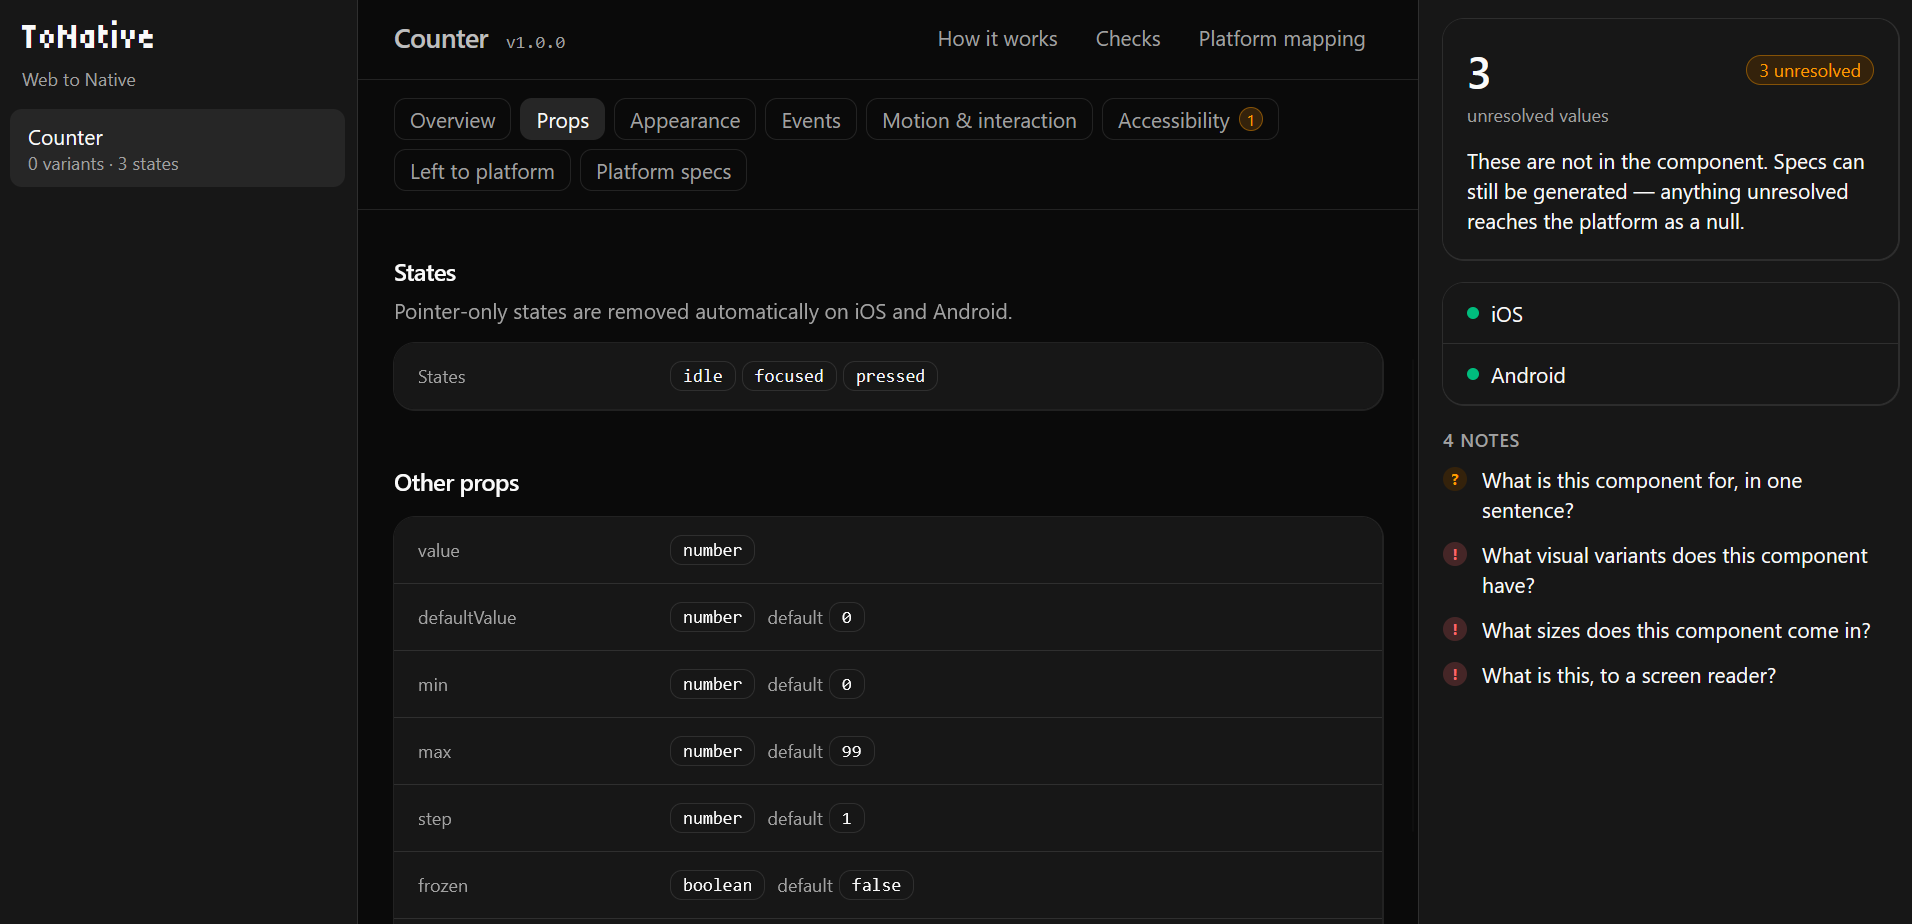The image size is (1912, 924).
Task: Click the question mark icon beside component purpose note
Action: point(1455,480)
